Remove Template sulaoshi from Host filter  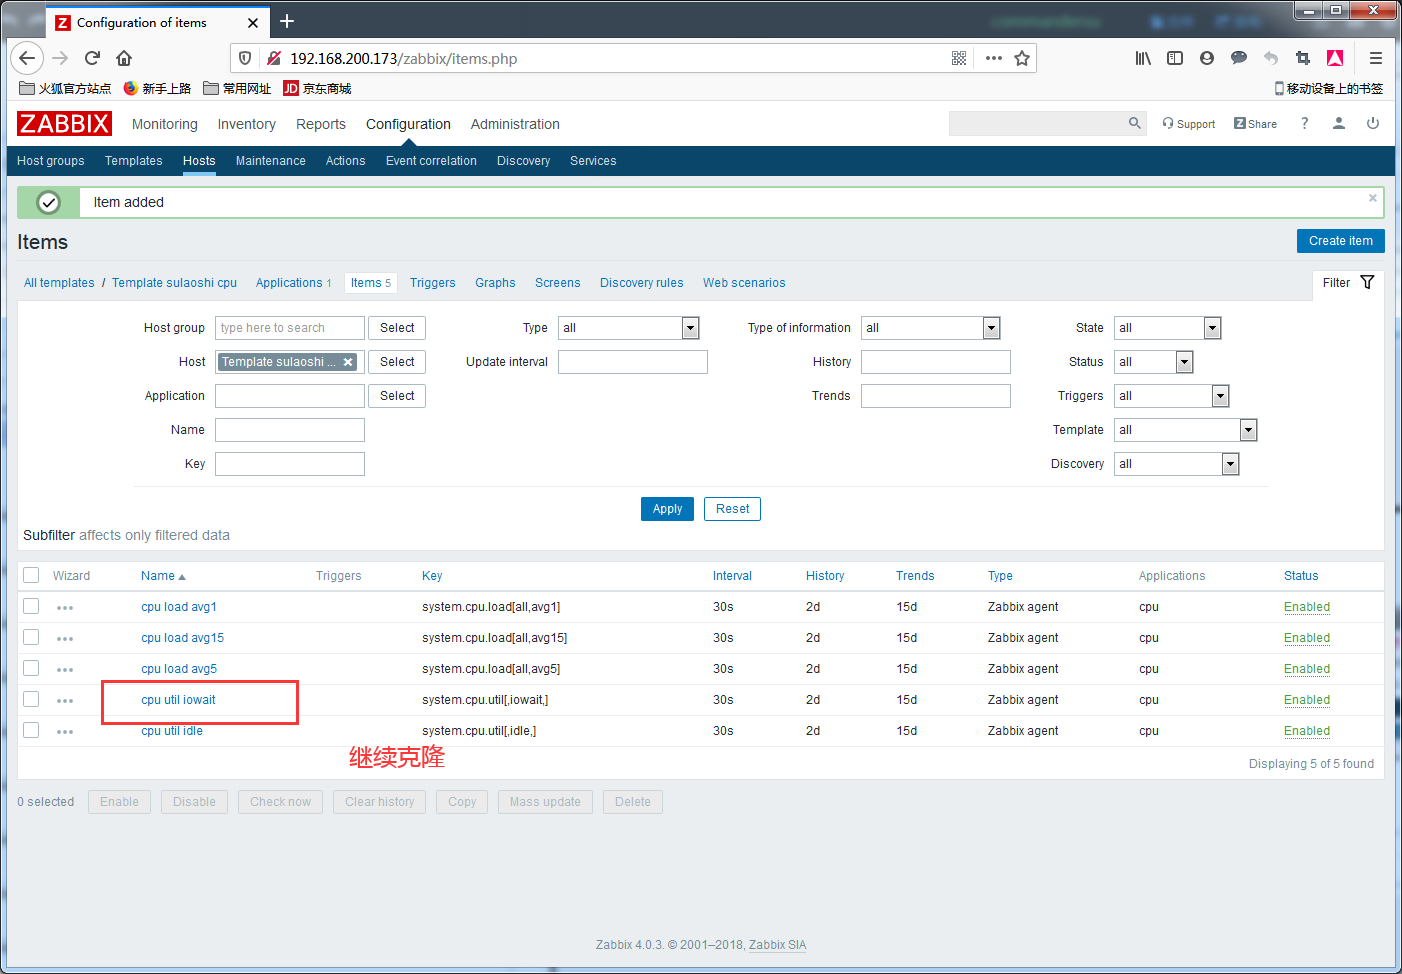coord(348,362)
